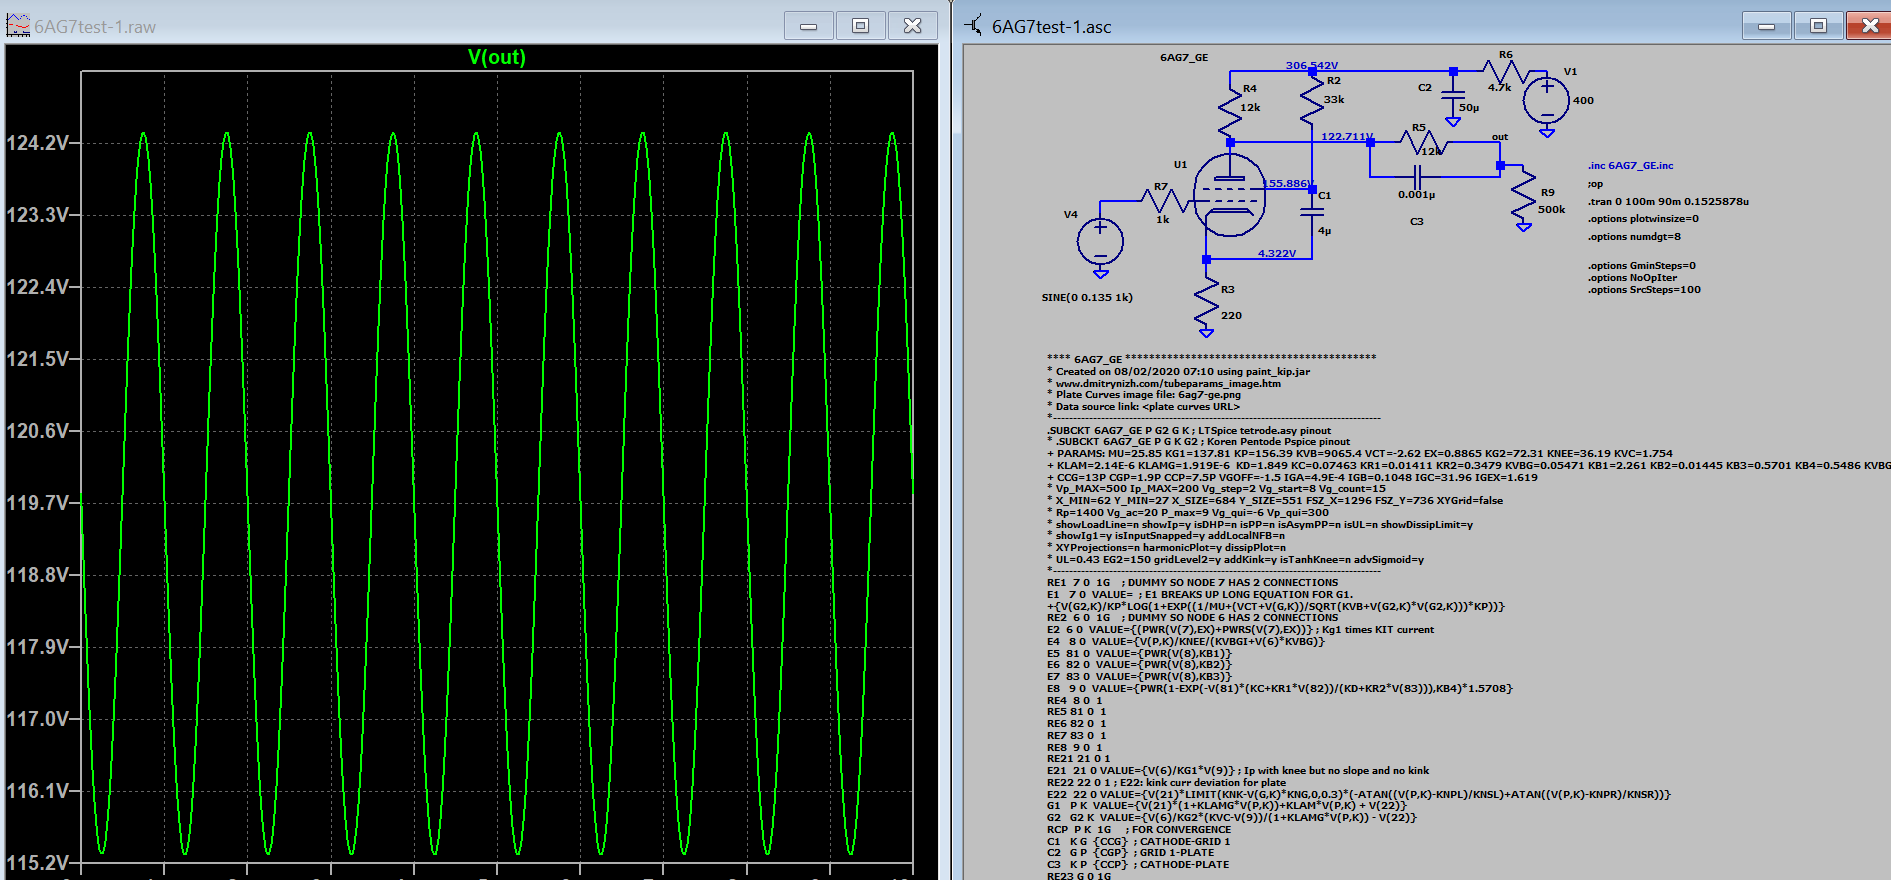Click the ground symbol below capacitor C2
Screen dimensions: 1891x880
[1453, 121]
